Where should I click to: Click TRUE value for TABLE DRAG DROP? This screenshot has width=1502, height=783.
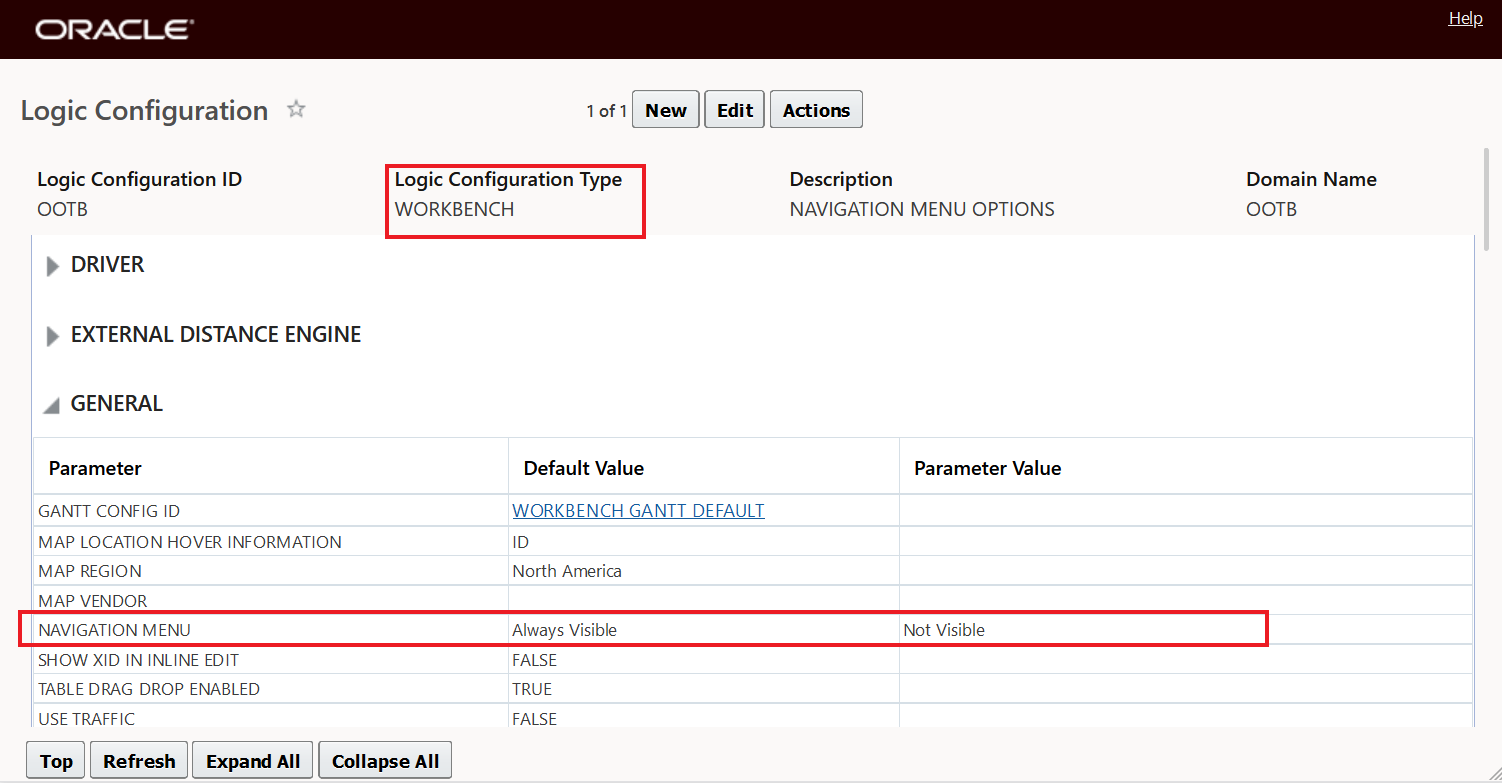coord(532,689)
